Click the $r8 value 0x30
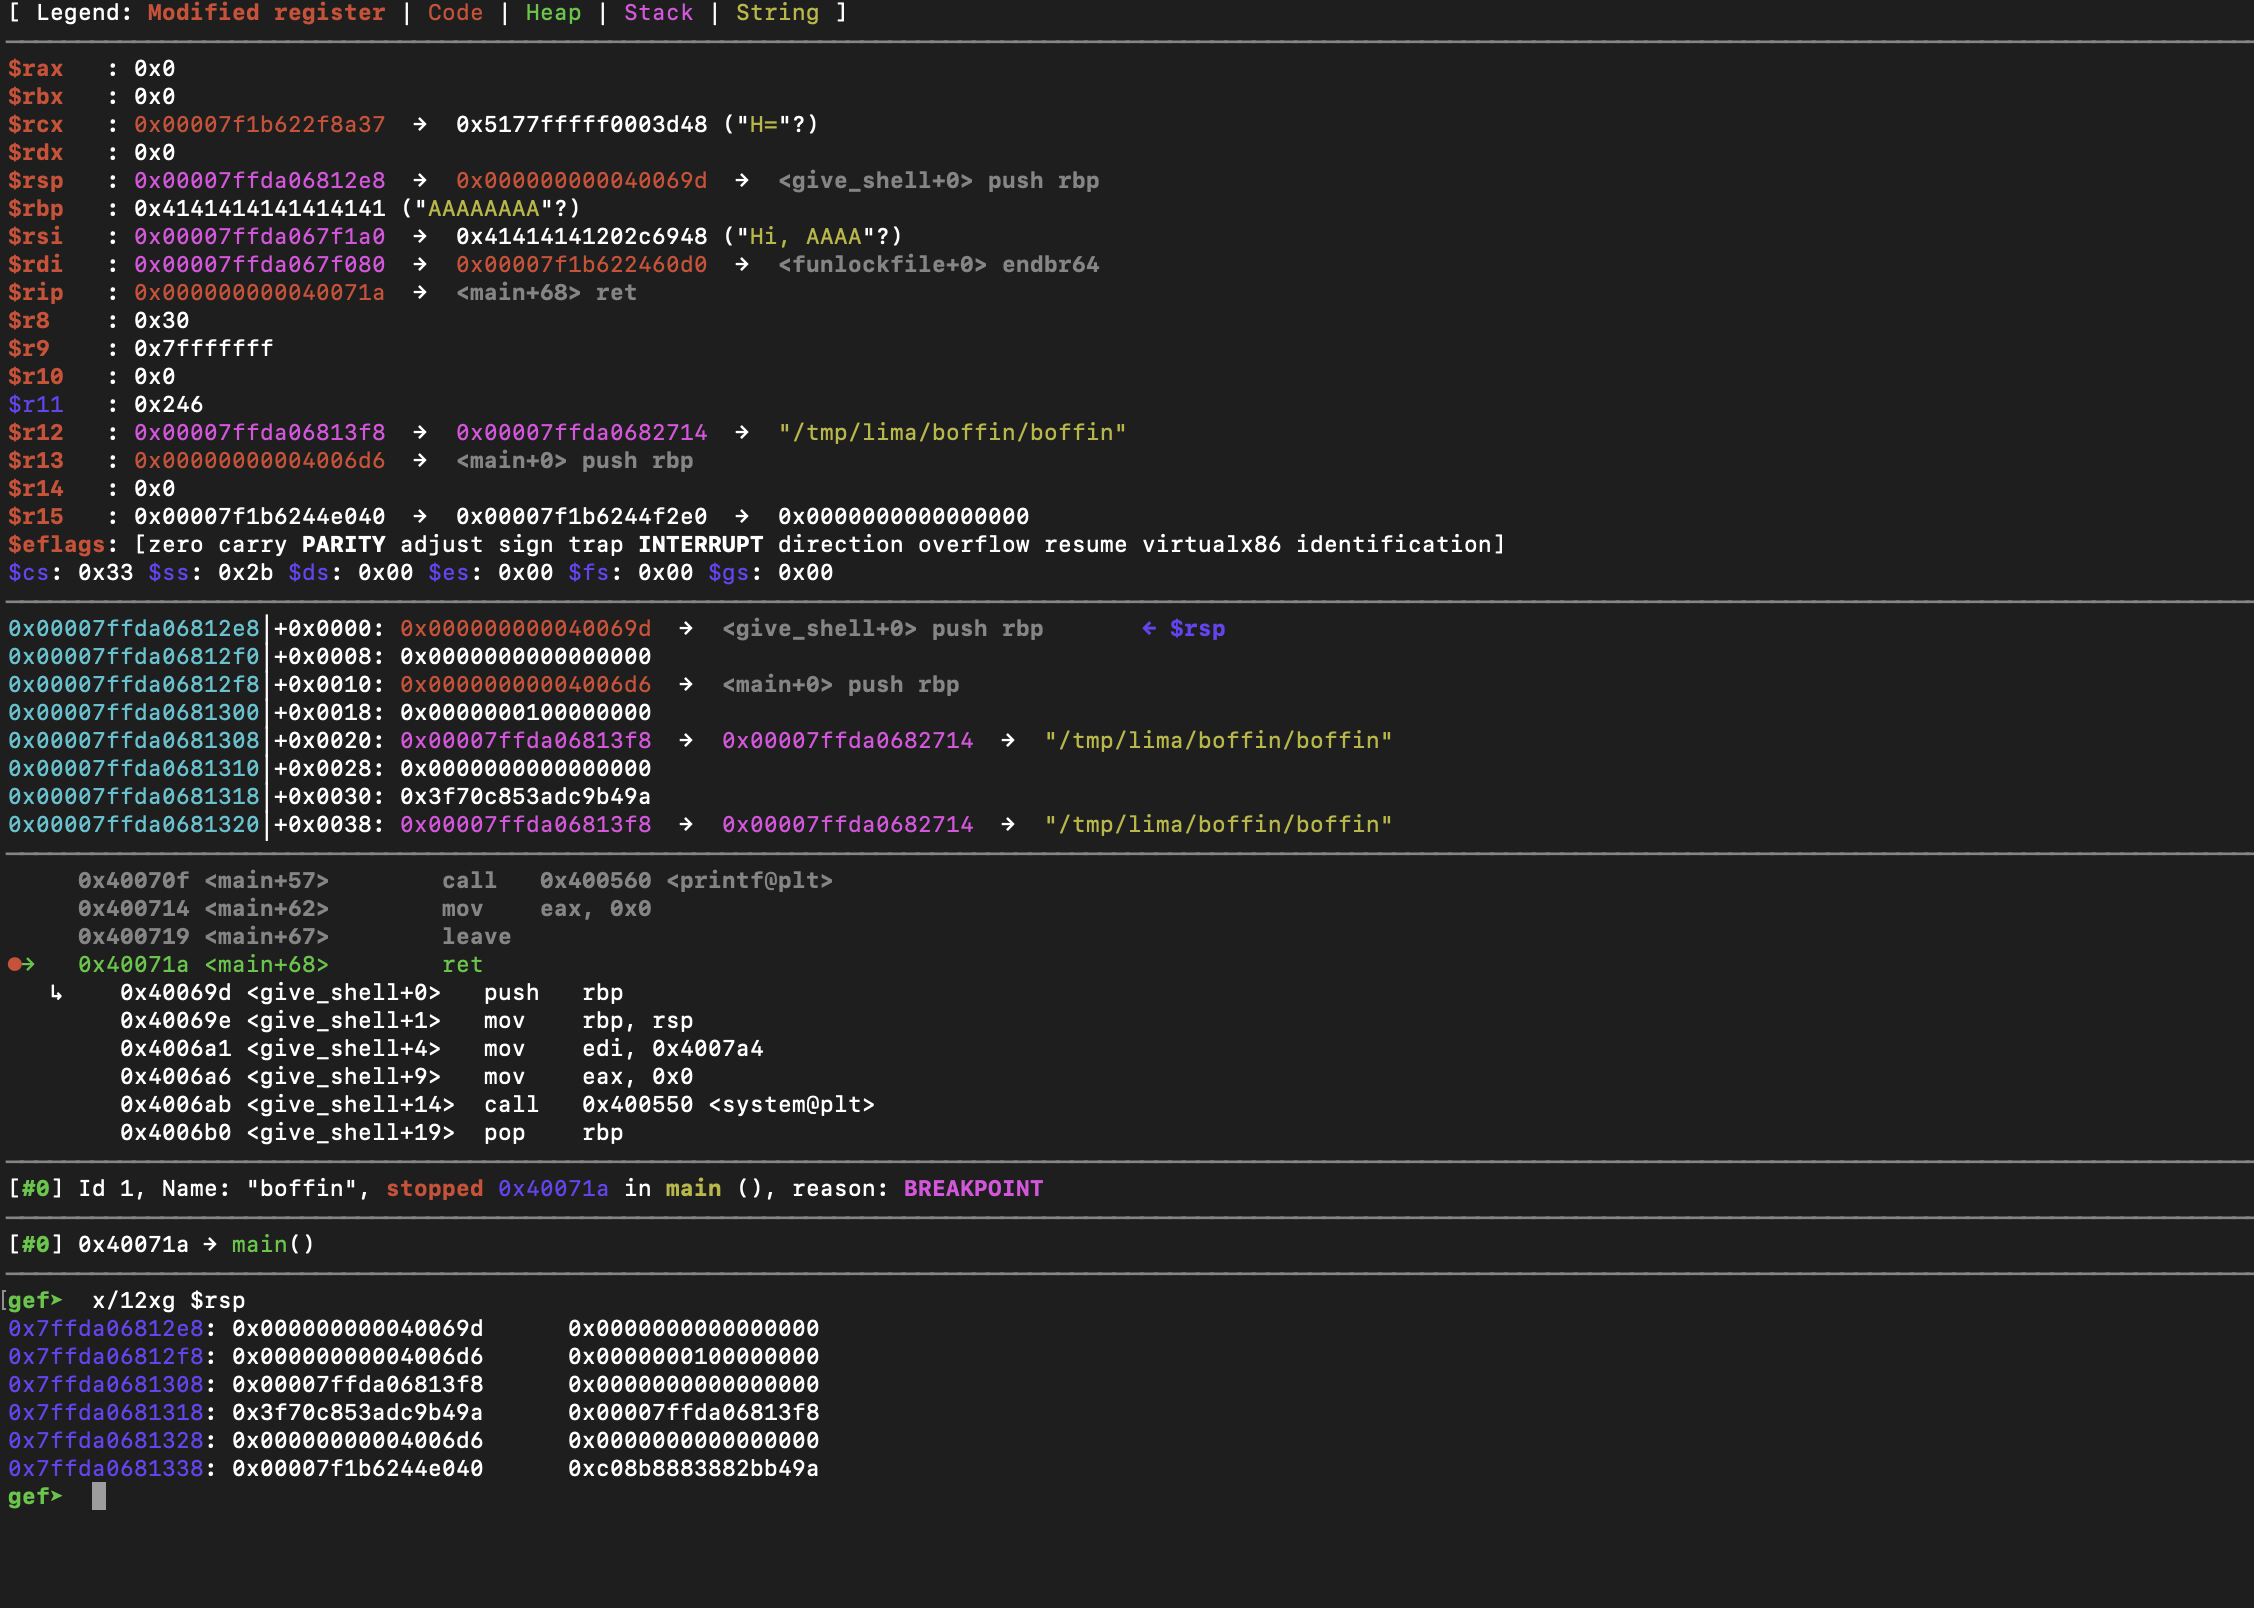Image resolution: width=2254 pixels, height=1608 pixels. click(162, 321)
